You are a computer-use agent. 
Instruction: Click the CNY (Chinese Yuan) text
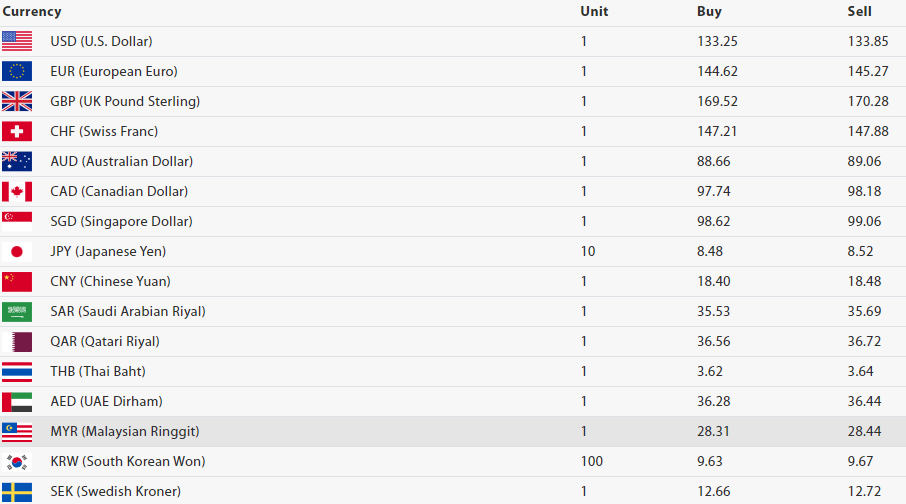pyautogui.click(x=110, y=281)
